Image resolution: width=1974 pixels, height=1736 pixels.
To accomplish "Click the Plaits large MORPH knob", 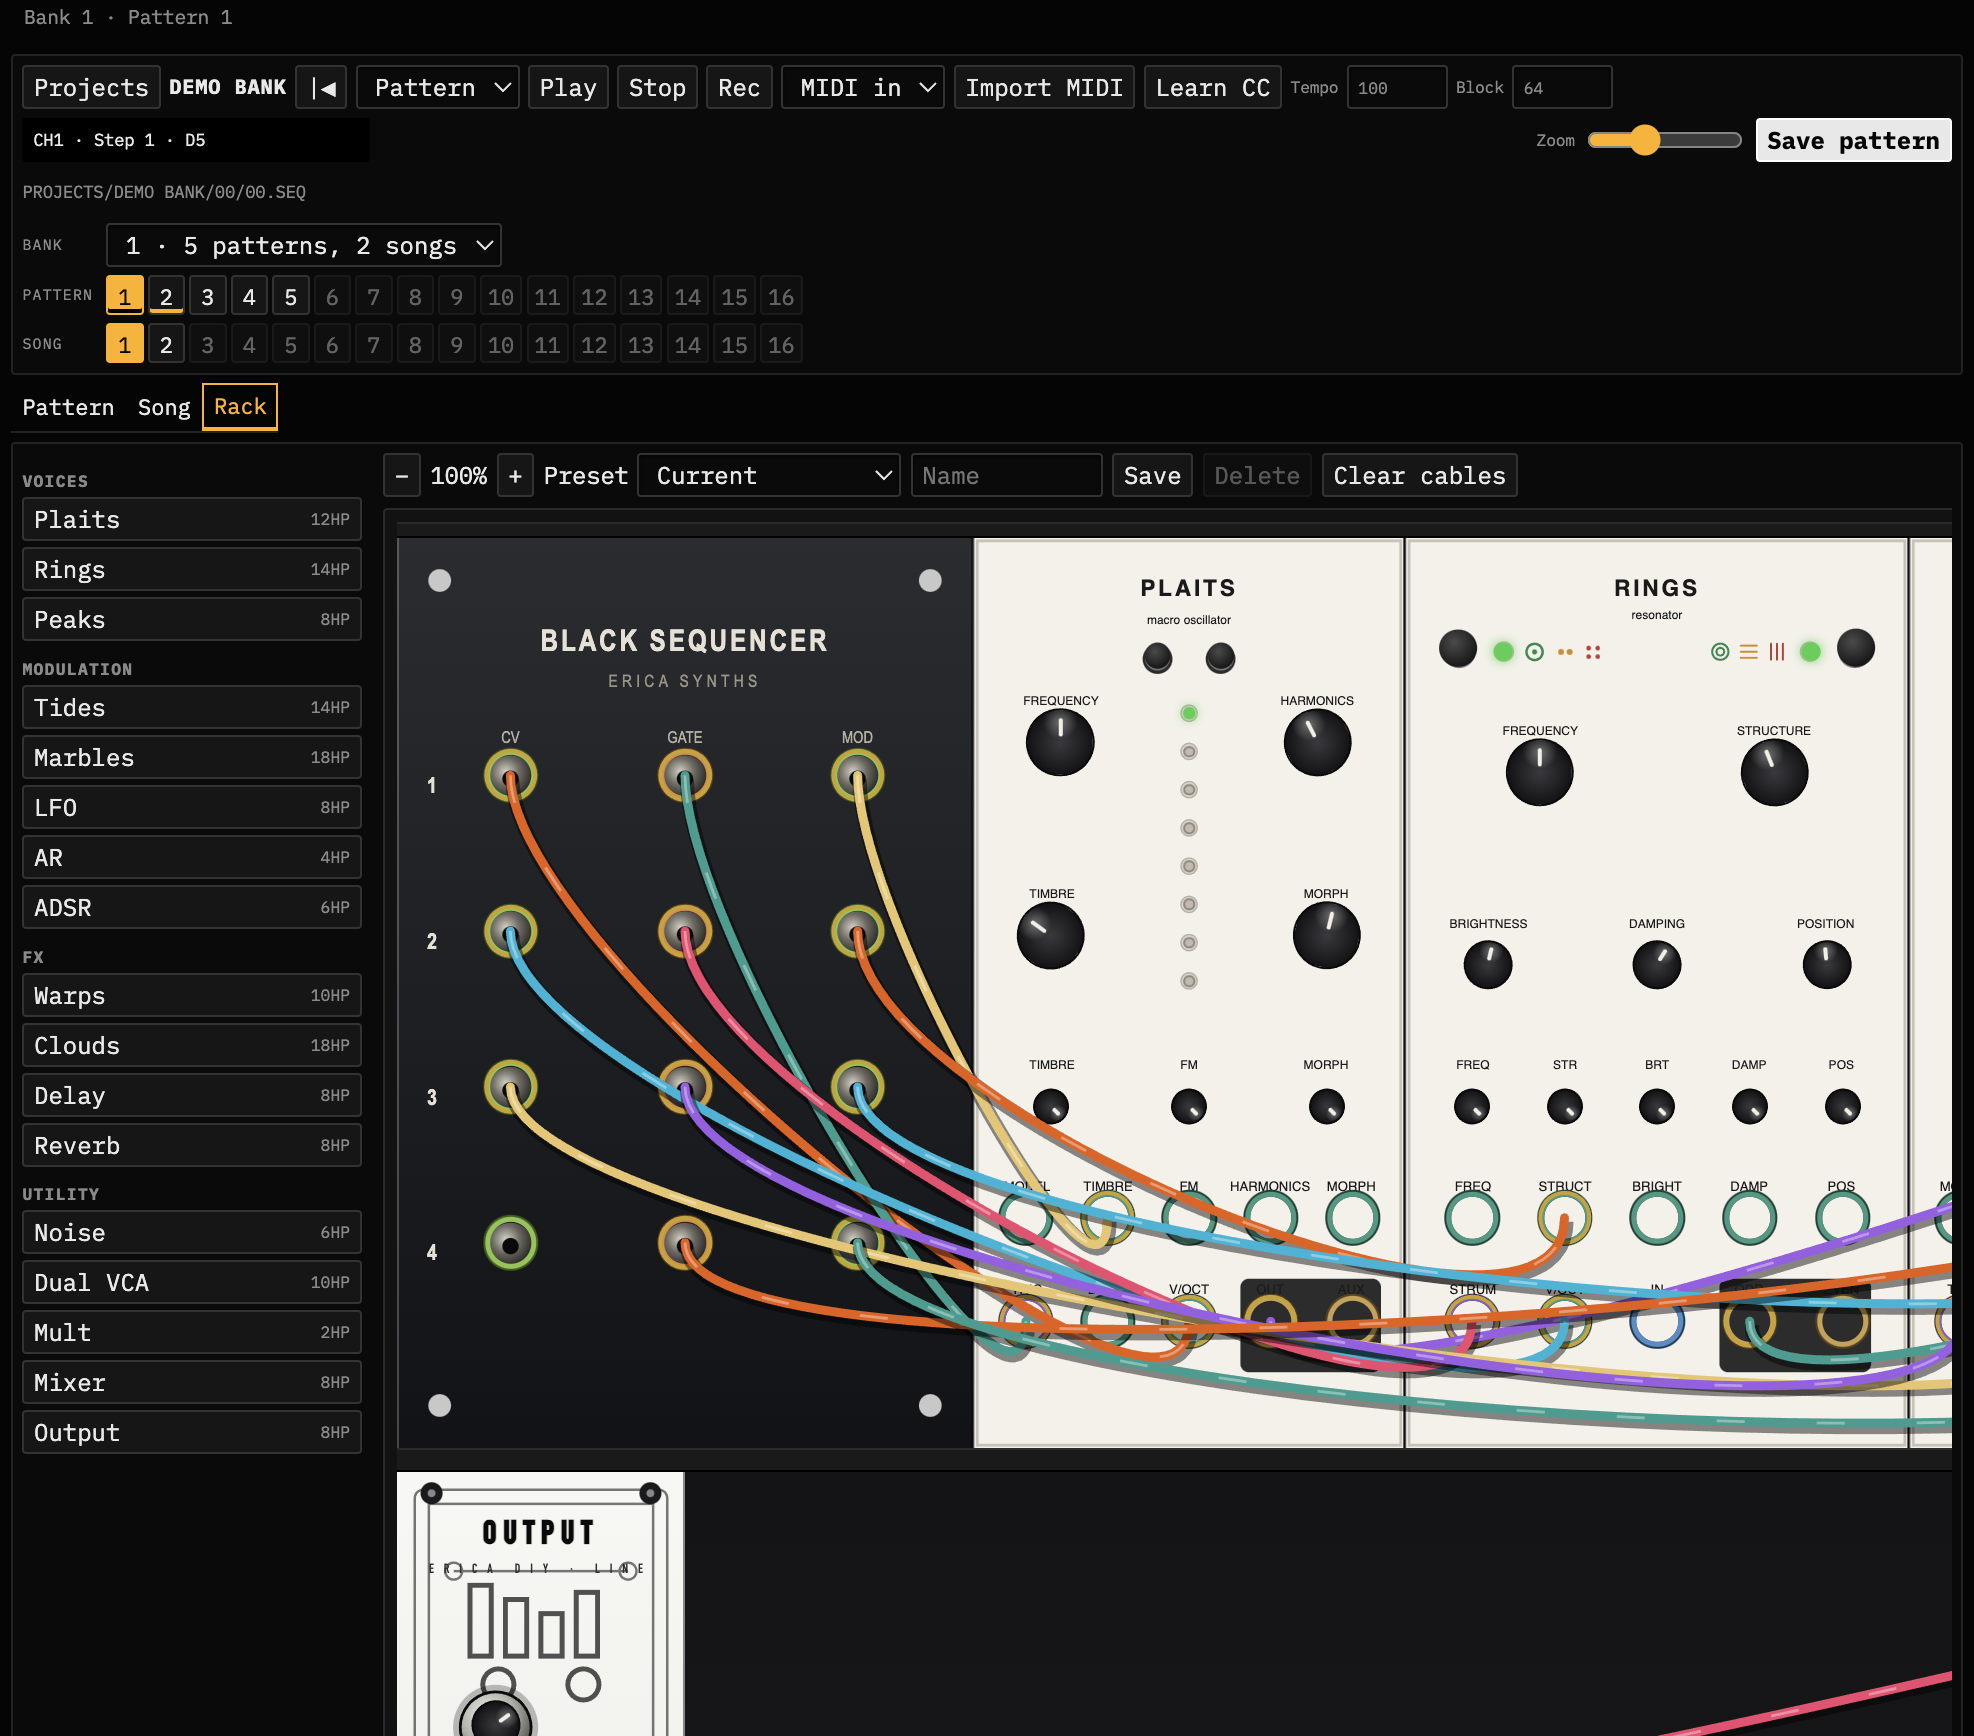I will click(1326, 936).
